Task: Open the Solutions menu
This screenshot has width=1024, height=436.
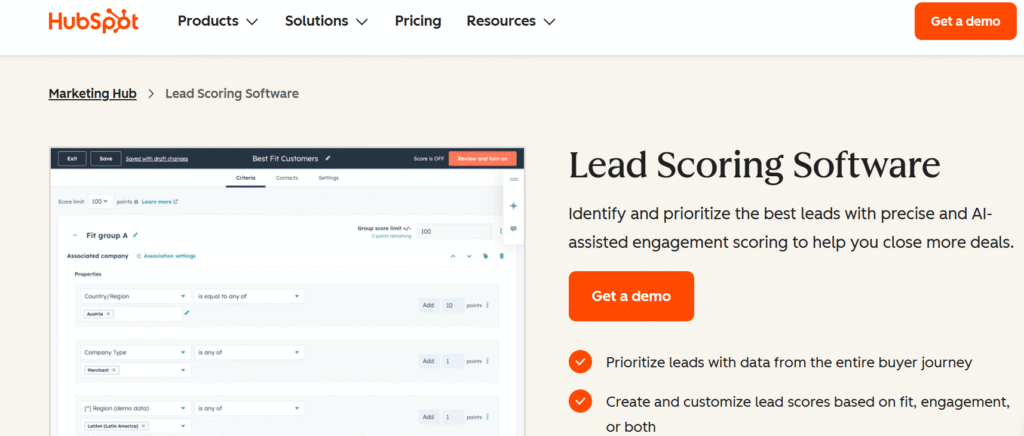Action: point(327,21)
